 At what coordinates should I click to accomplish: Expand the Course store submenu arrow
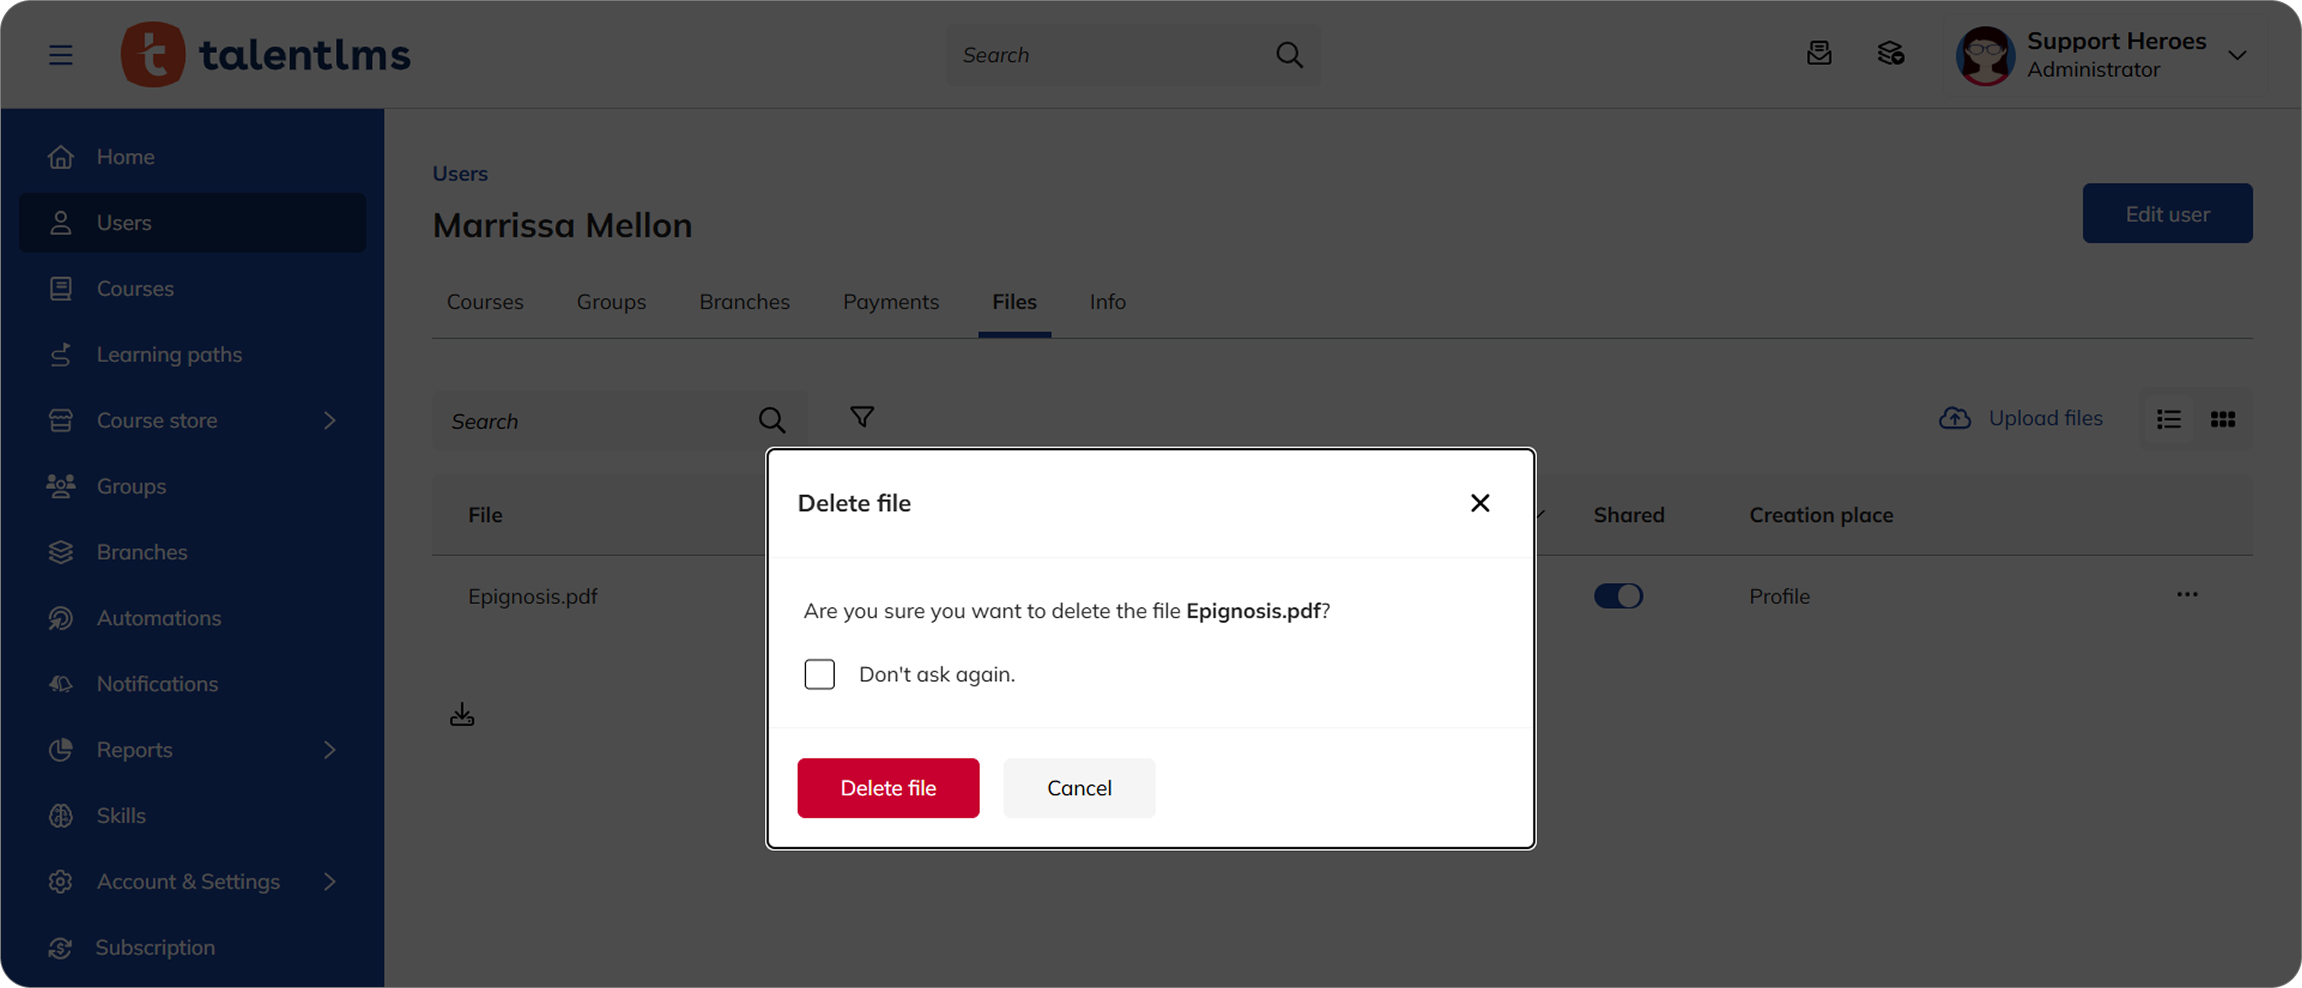click(x=329, y=420)
